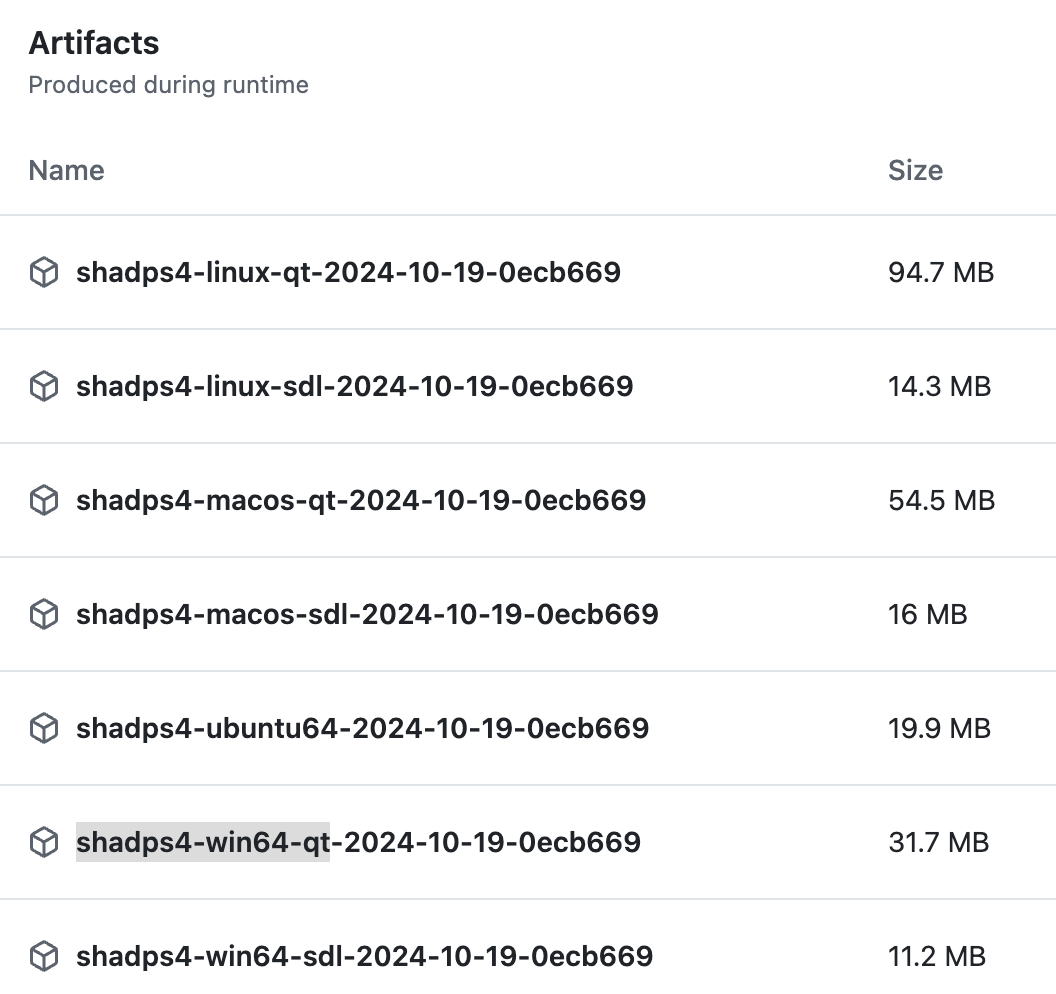Screen dimensions: 1056x994
Task: Click the package icon beside shadps4-macos-qt artifact
Action: [x=44, y=499]
